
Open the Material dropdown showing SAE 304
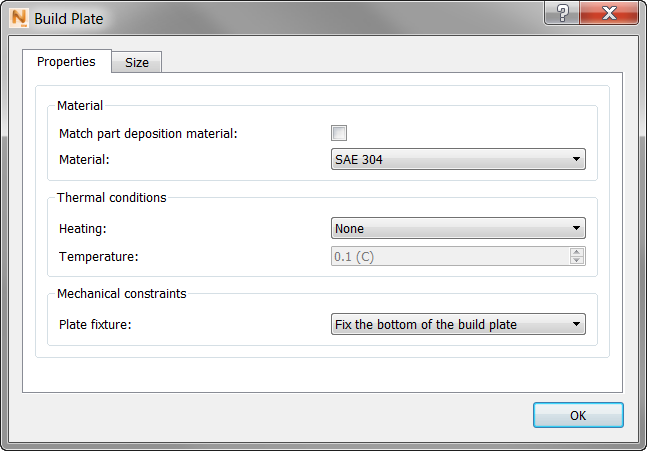tap(458, 159)
